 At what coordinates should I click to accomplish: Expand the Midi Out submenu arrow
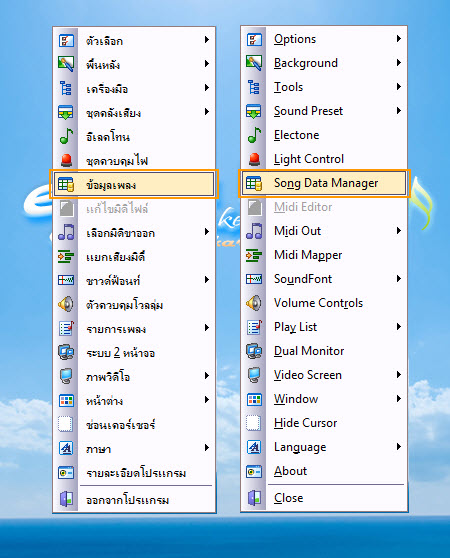[x=399, y=231]
